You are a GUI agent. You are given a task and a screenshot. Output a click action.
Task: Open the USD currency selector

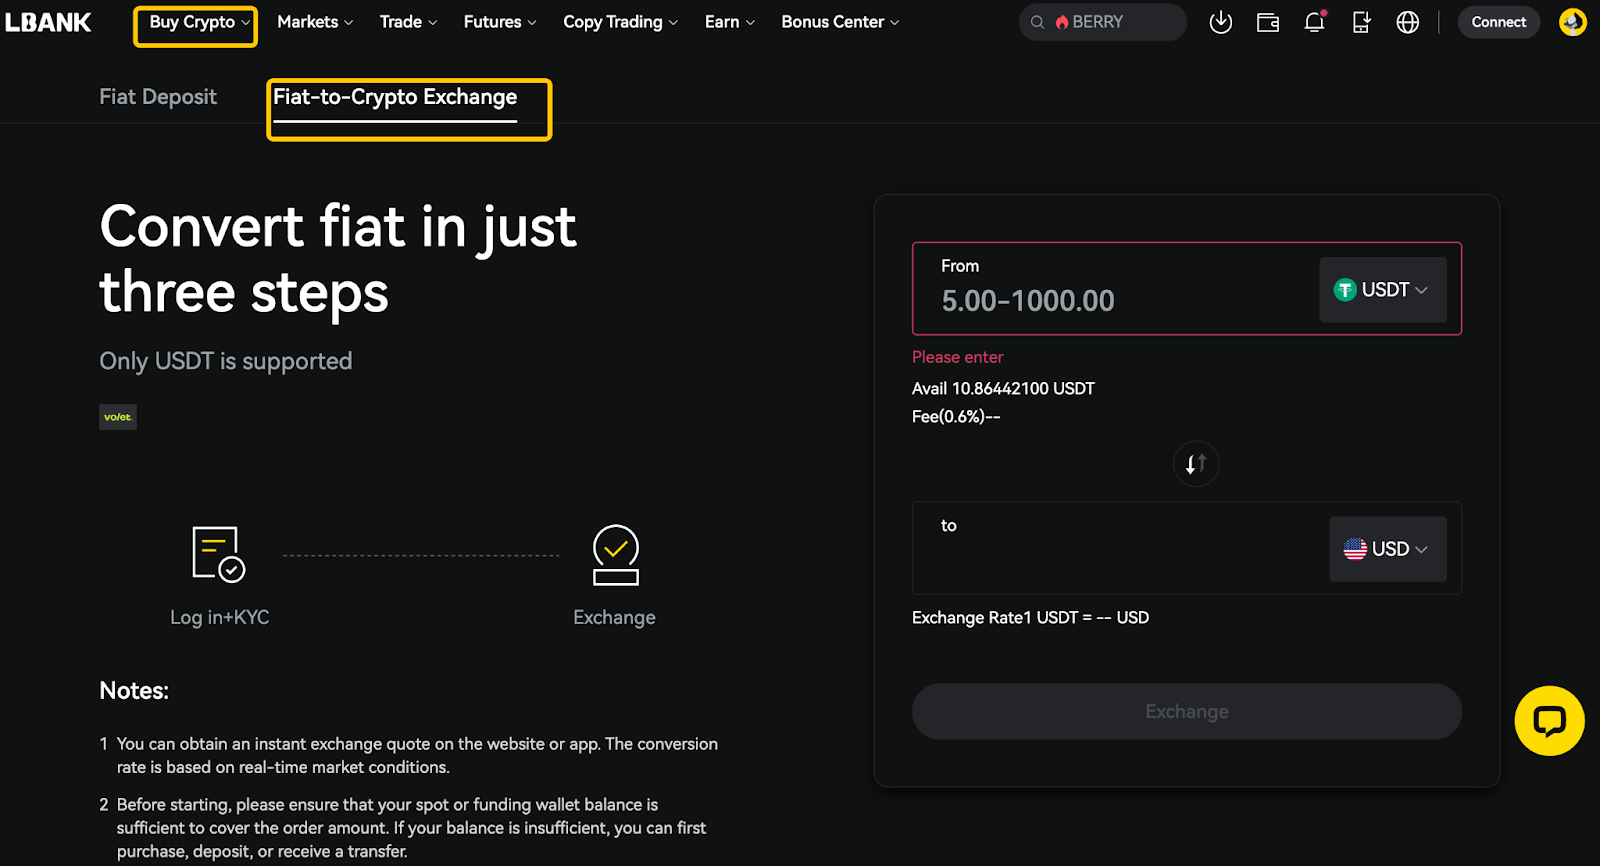[1388, 549]
